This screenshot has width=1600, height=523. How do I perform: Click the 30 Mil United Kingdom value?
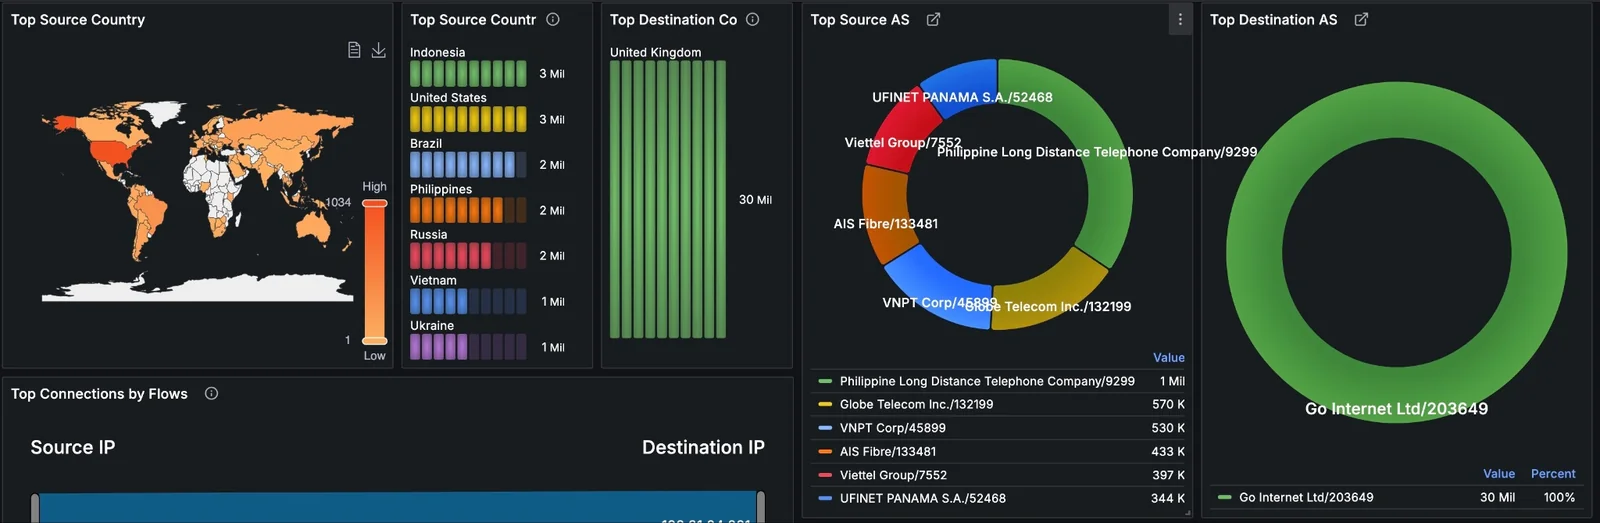click(x=755, y=200)
